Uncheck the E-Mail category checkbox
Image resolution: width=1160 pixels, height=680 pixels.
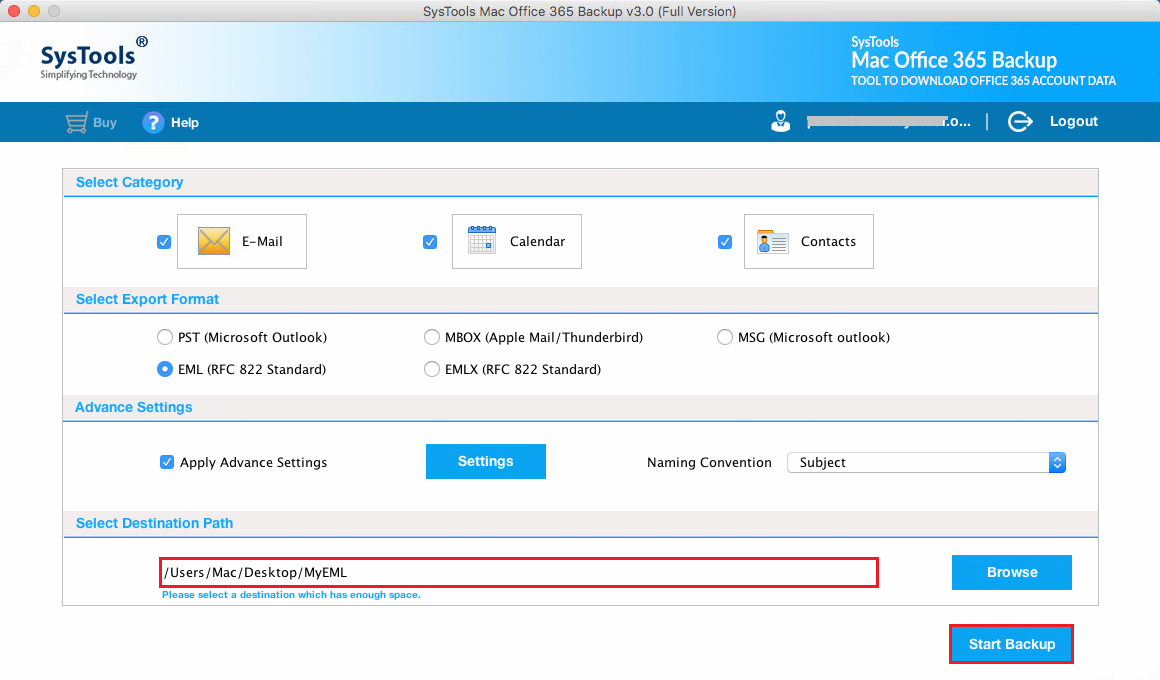click(x=164, y=242)
